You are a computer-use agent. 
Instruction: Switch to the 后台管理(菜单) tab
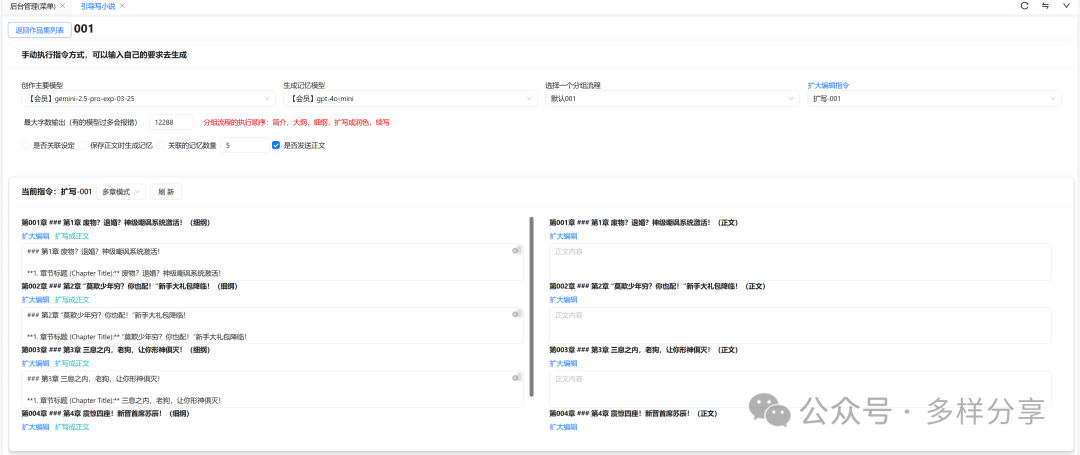(32, 6)
